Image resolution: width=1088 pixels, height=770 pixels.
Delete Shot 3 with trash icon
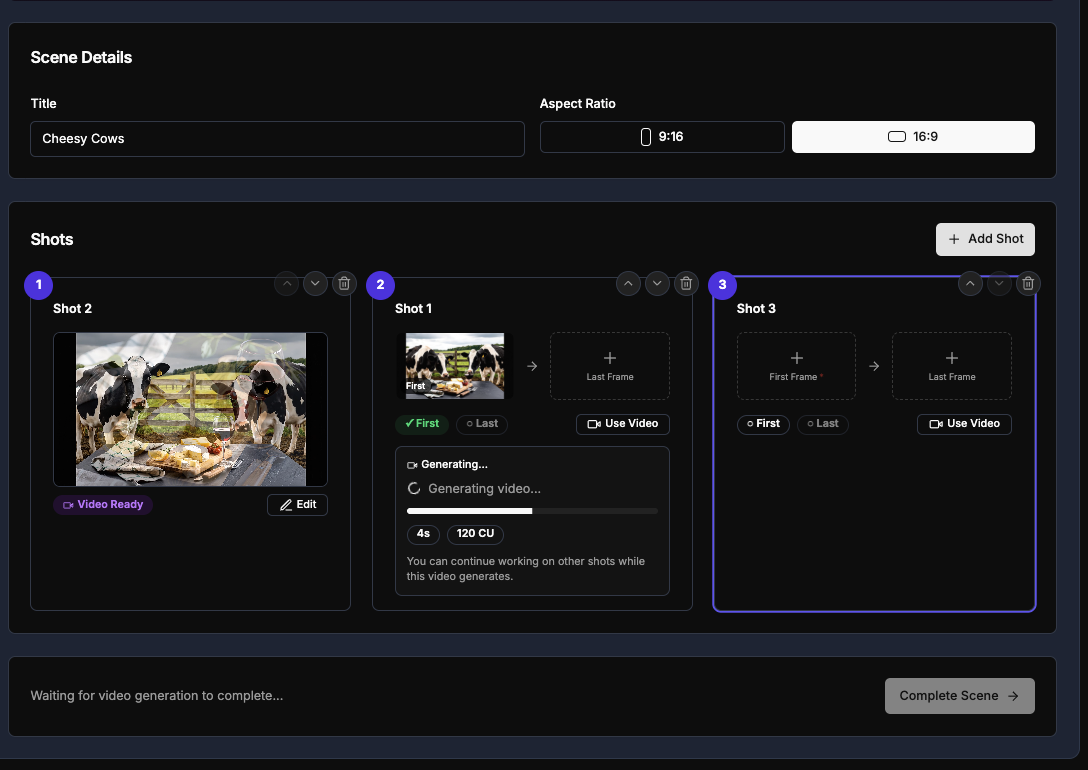[x=1027, y=284]
